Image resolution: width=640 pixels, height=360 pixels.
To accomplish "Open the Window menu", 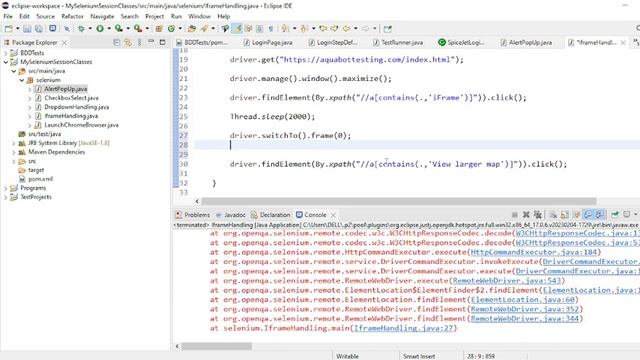I will pyautogui.click(x=199, y=16).
